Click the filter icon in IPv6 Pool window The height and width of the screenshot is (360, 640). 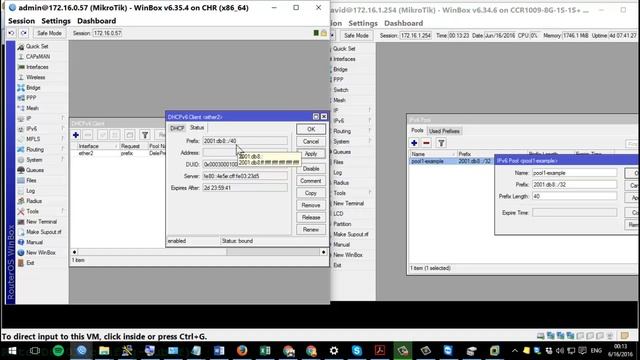(441, 143)
